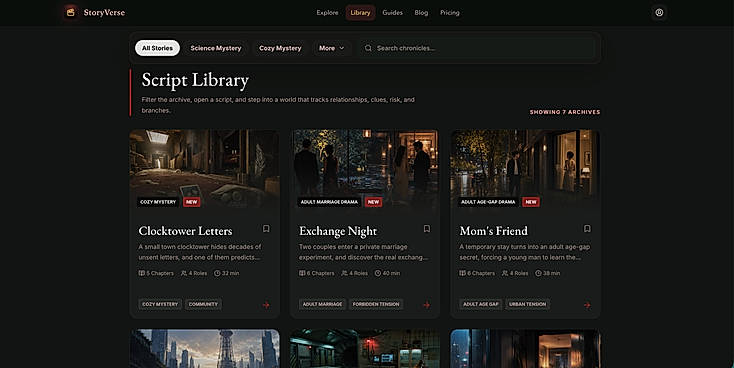Click roles people icon on Exchange Night
The width and height of the screenshot is (734, 368).
point(345,273)
